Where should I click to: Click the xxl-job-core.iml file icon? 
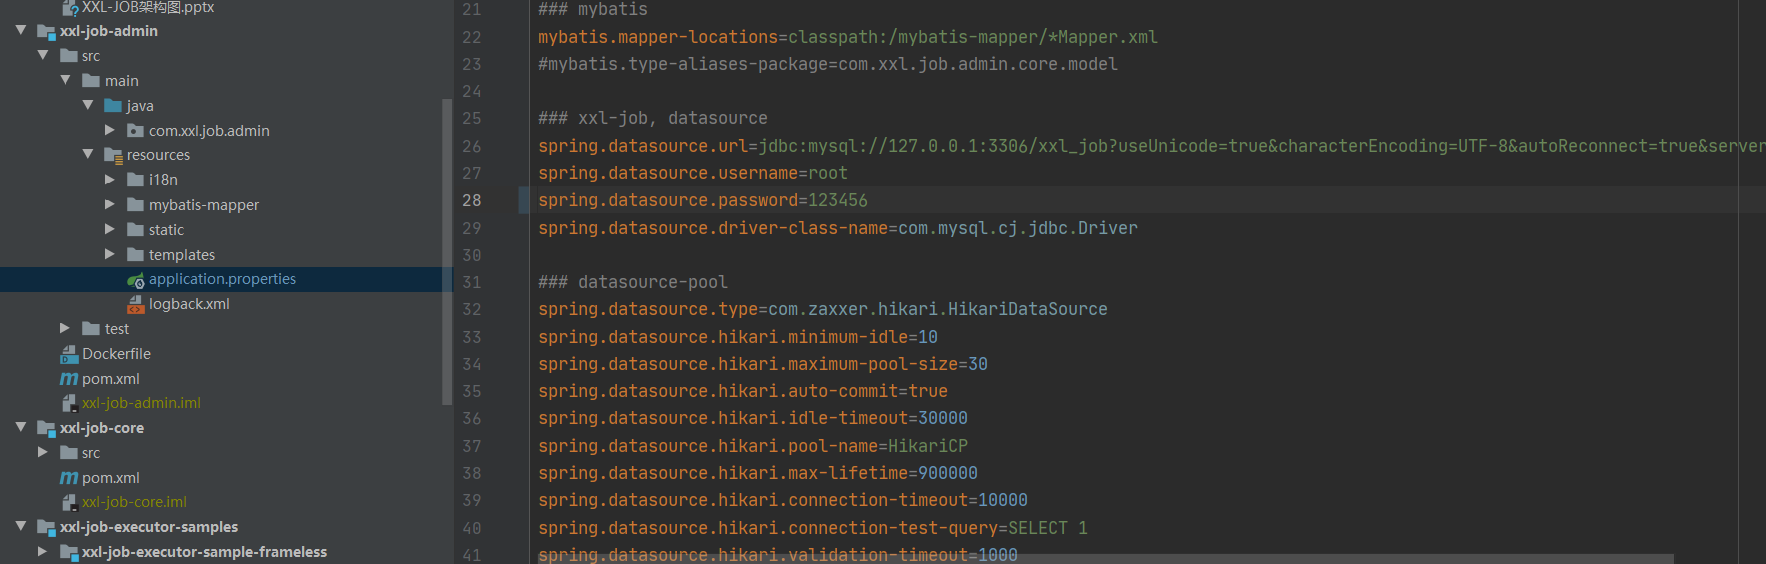click(x=69, y=502)
